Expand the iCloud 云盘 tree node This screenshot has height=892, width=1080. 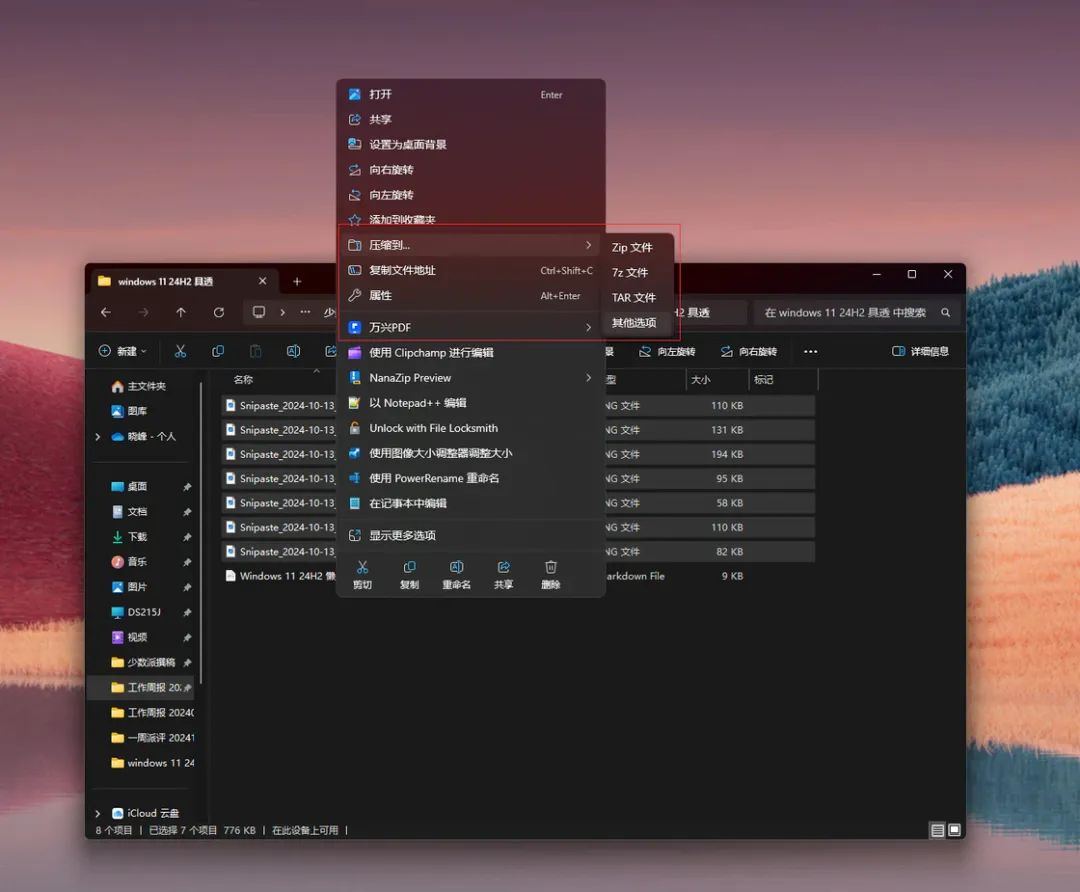click(98, 813)
